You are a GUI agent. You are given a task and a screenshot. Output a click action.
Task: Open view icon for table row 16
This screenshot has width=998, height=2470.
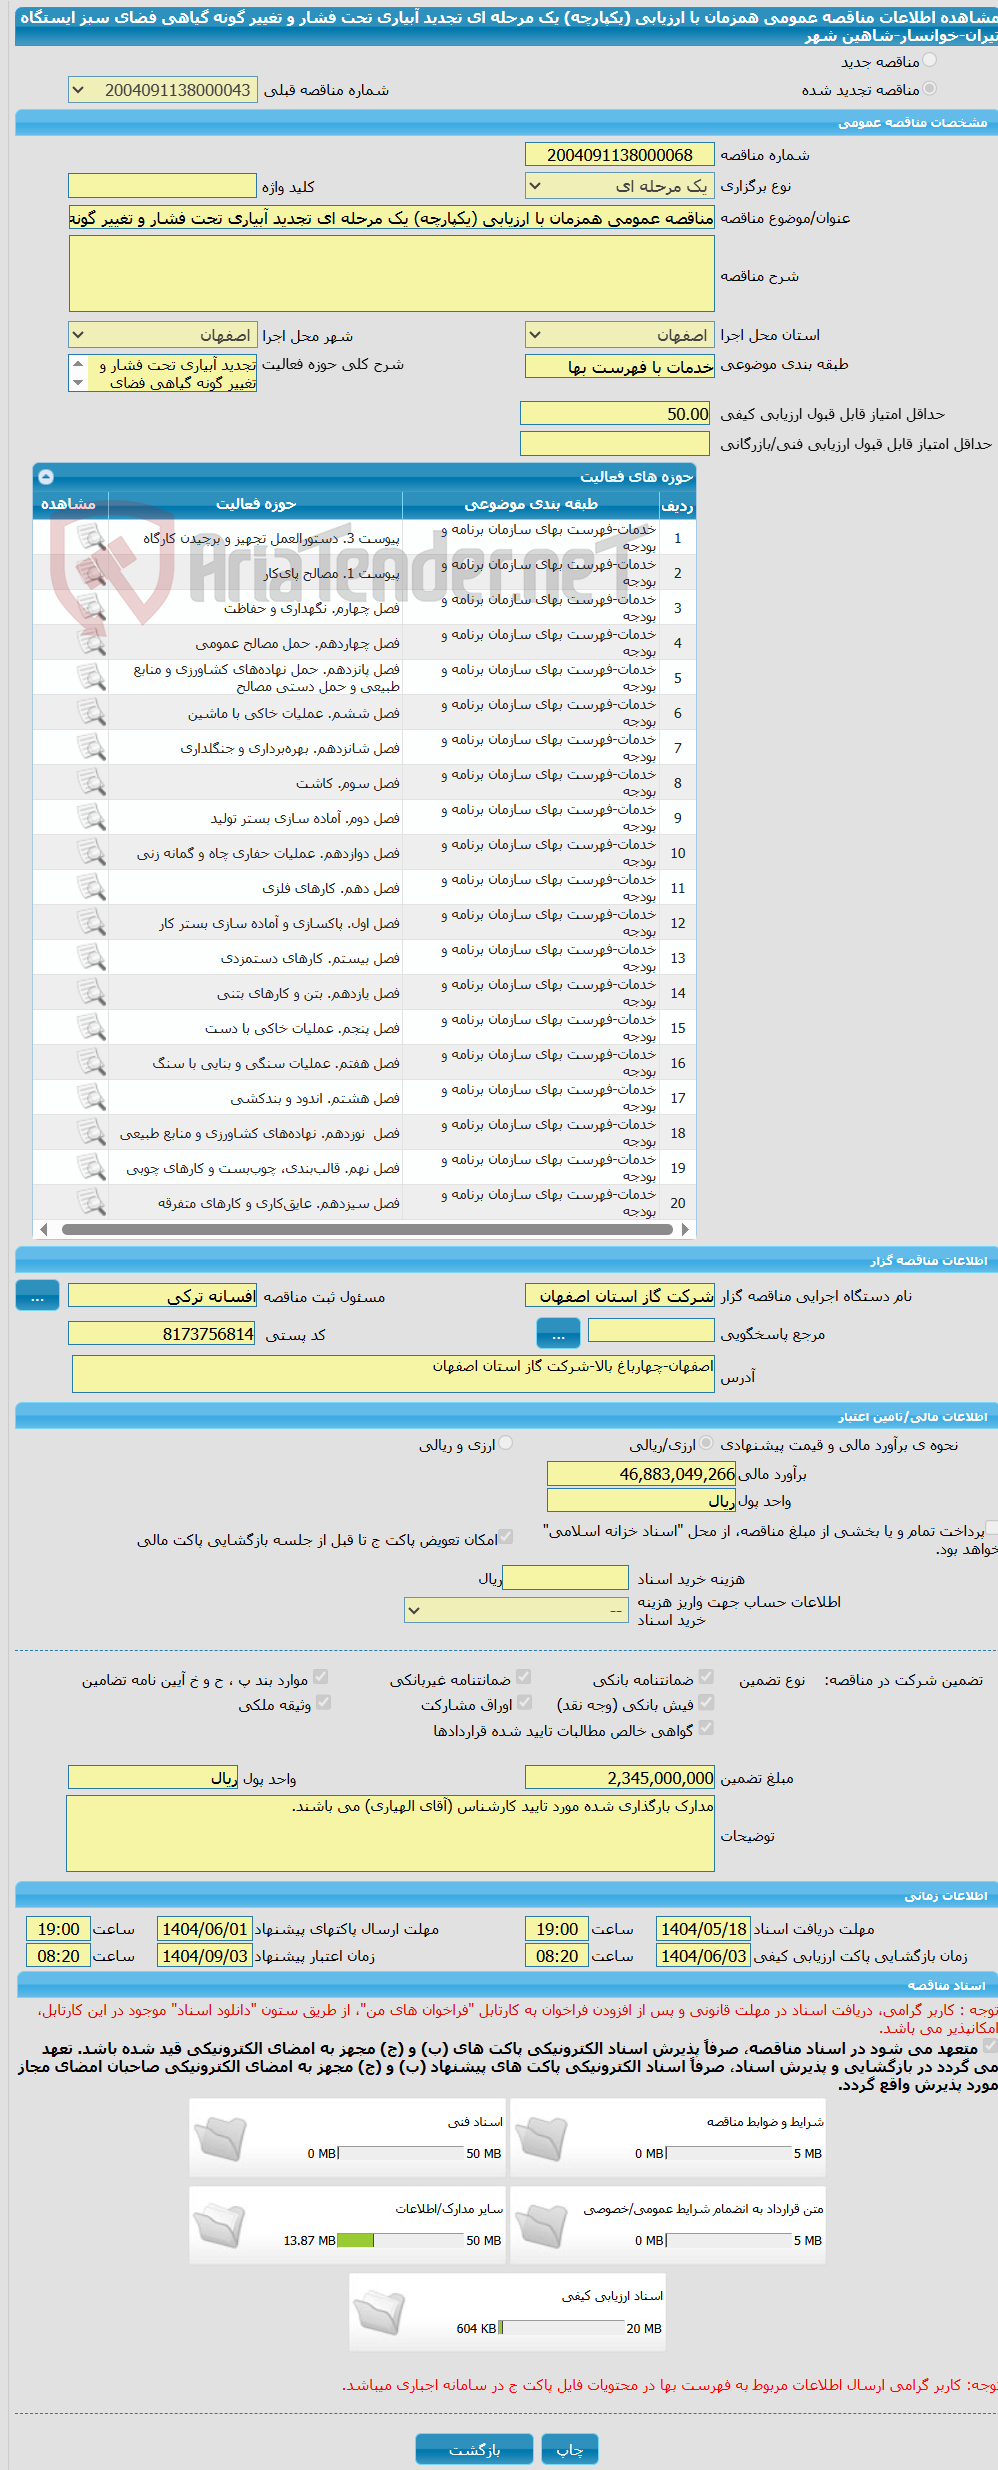pos(91,1063)
